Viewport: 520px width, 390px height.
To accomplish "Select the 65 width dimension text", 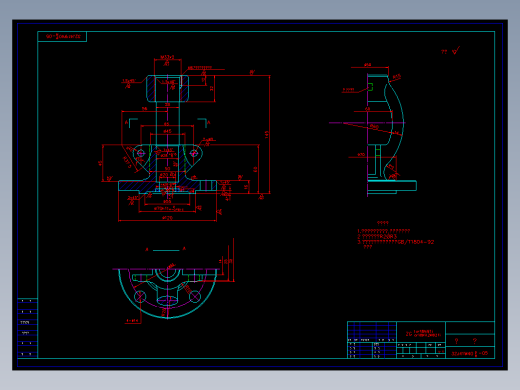I will click(166, 124).
